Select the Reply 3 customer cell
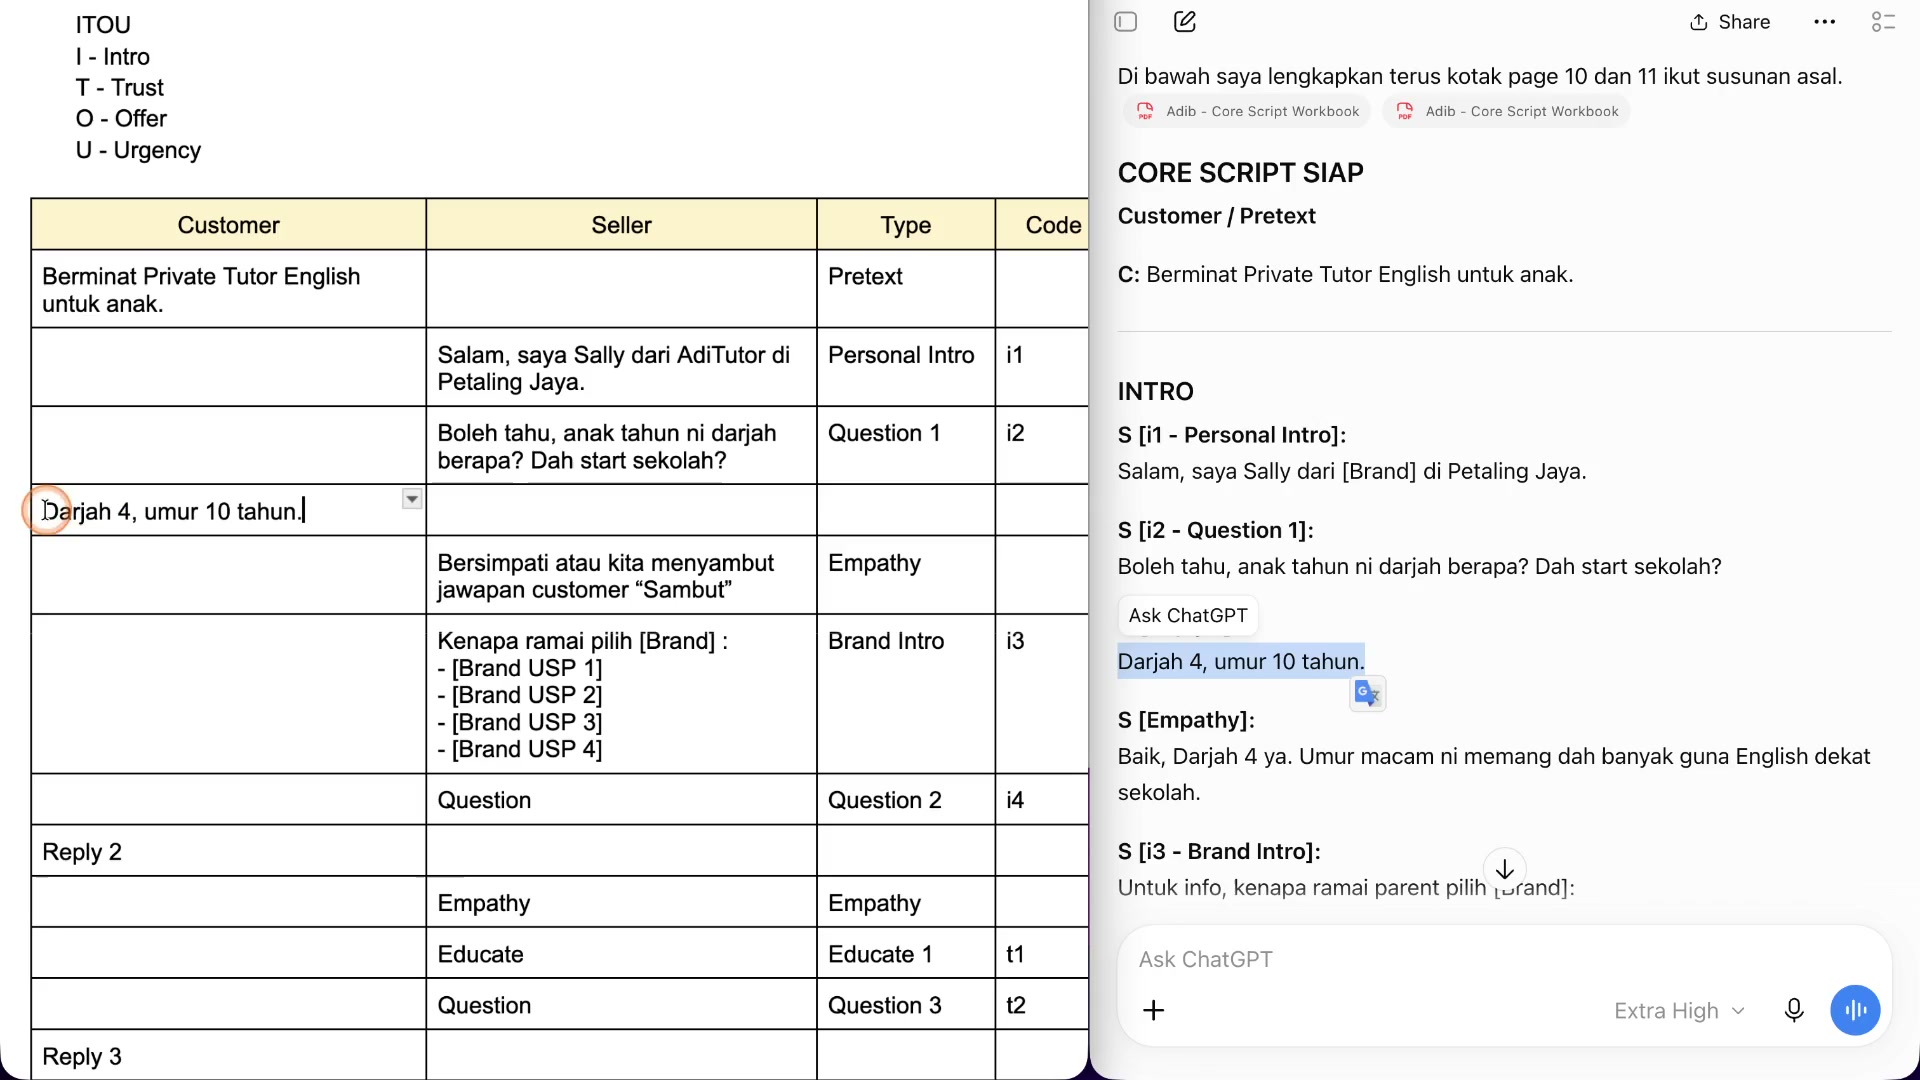Viewport: 1920px width, 1080px height. pyautogui.click(x=229, y=1055)
